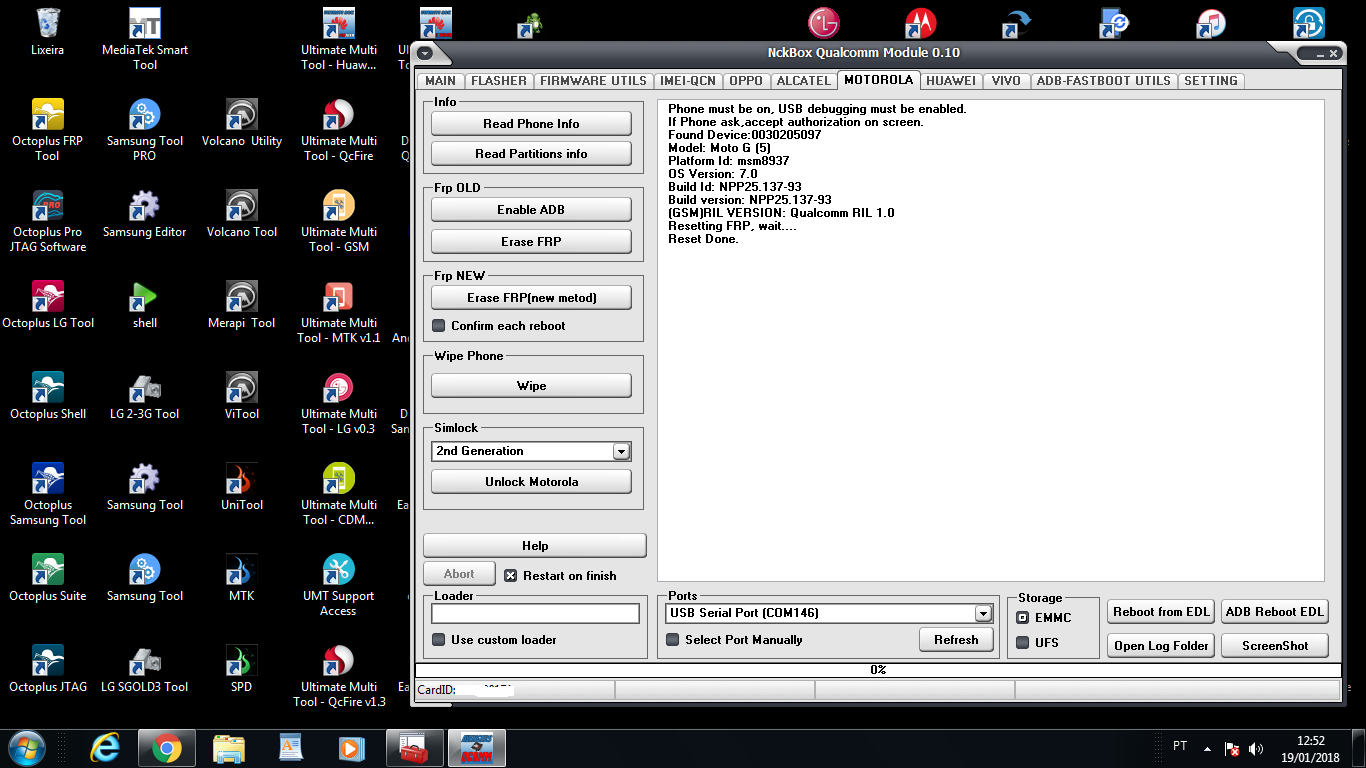Open Google Chrome from the taskbar
The width and height of the screenshot is (1366, 768).
[166, 747]
